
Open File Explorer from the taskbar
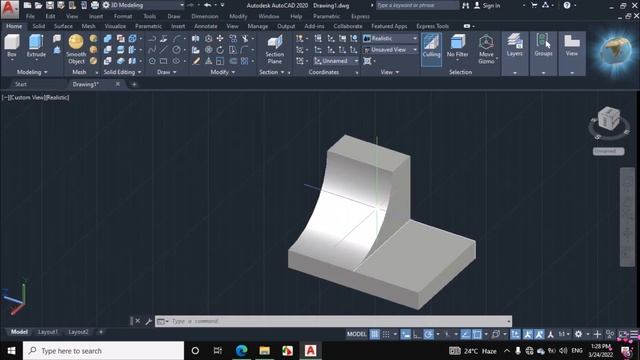pos(264,351)
